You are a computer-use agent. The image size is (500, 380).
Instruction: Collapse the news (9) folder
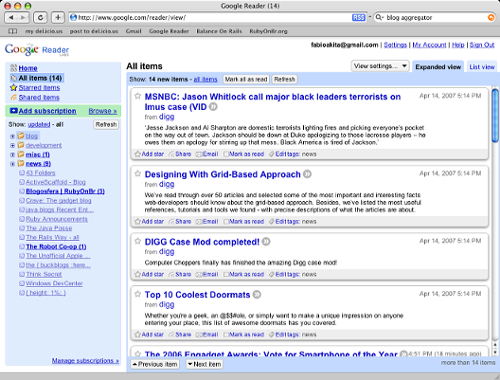pos(12,164)
